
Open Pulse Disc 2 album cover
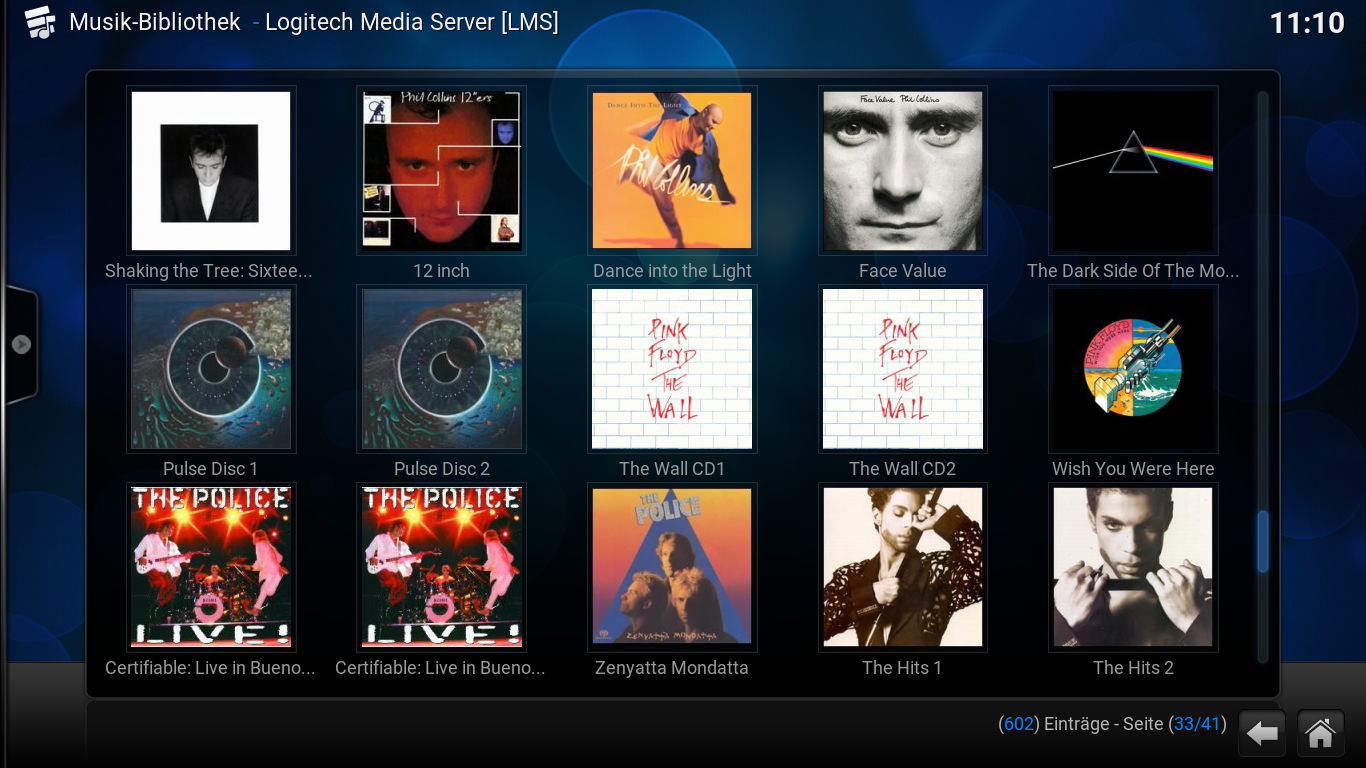tap(441, 369)
